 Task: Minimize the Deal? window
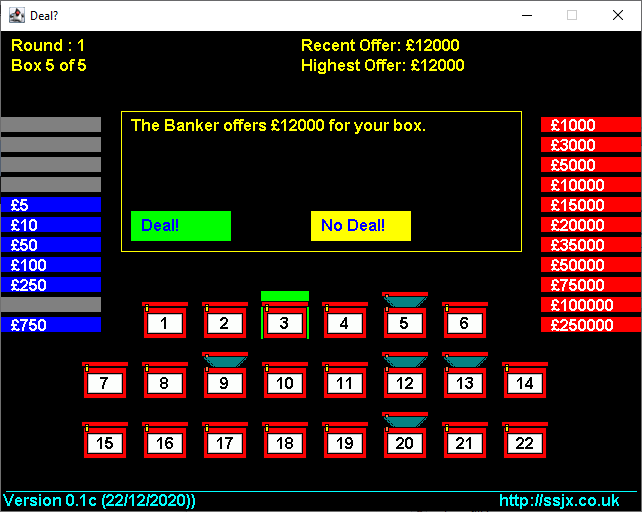click(x=527, y=16)
